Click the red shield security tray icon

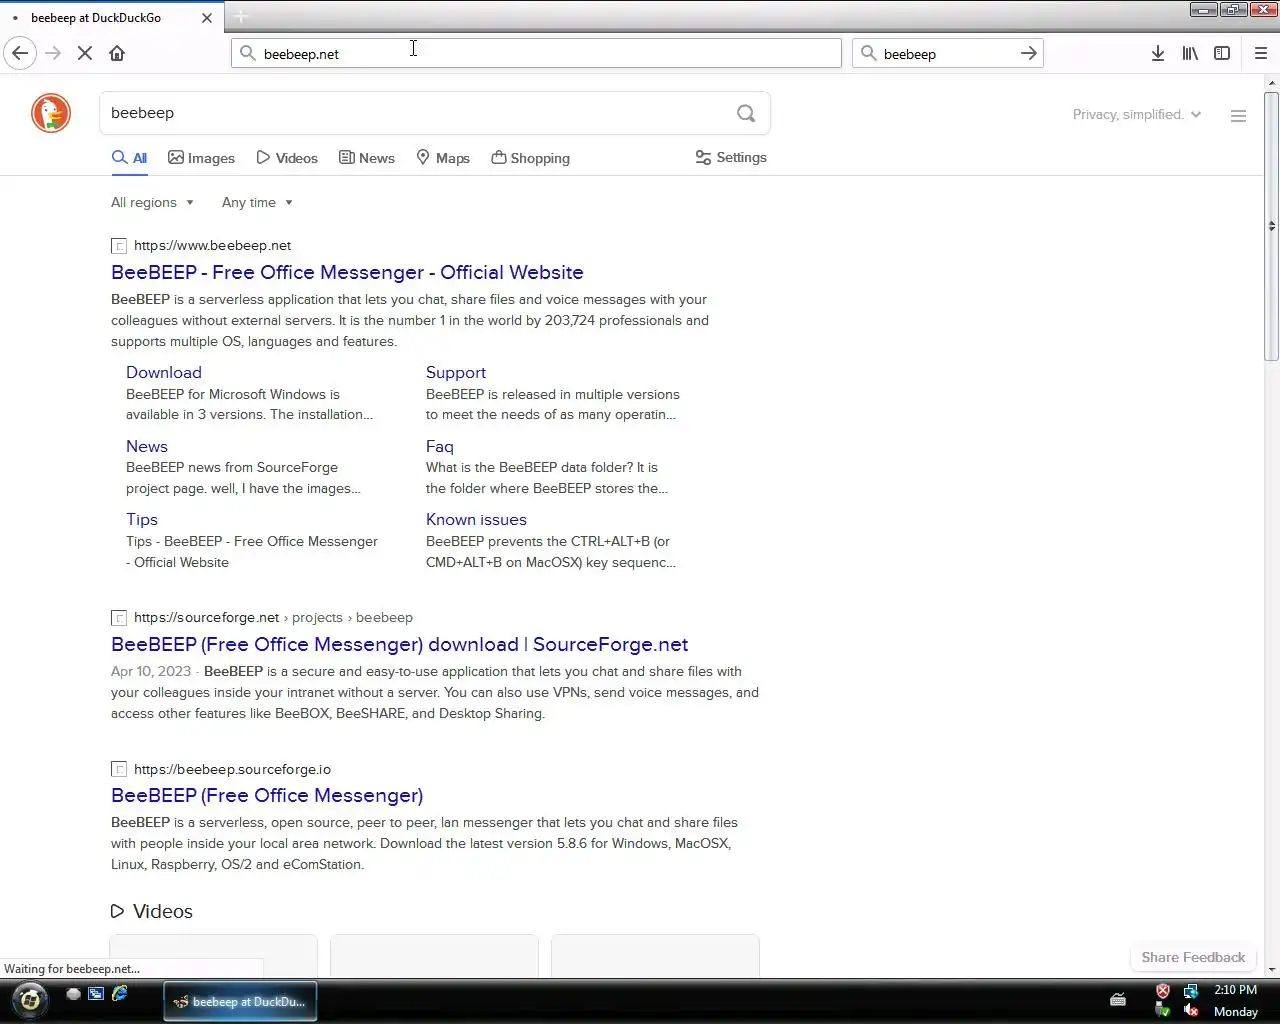[1163, 991]
